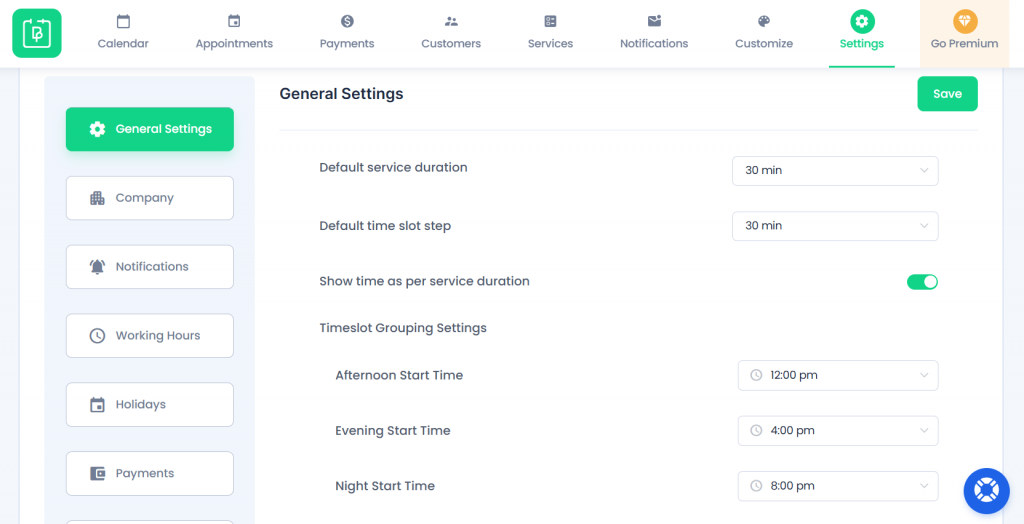Open the Afternoon Start Time dropdown
The width and height of the screenshot is (1024, 524).
click(x=838, y=375)
